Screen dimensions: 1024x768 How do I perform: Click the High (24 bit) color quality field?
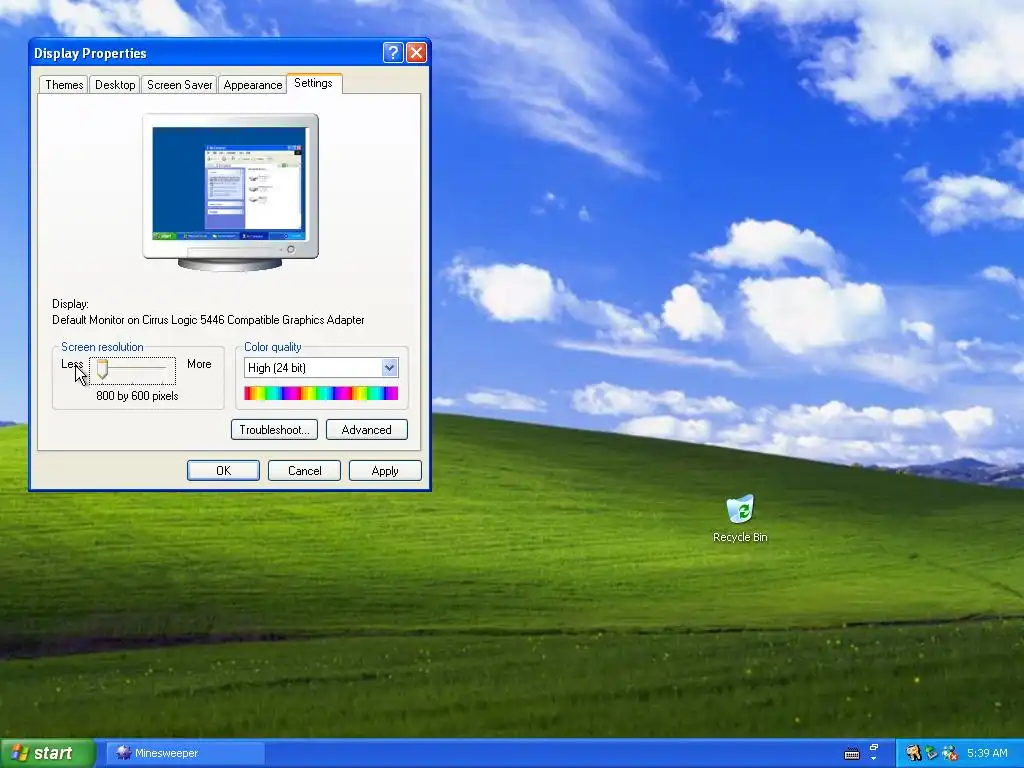point(321,368)
